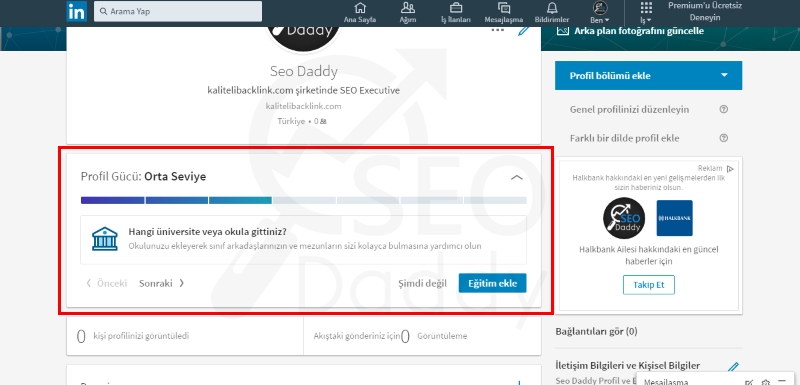The image size is (800, 385).
Task: Click Şimdi değil button
Action: [x=422, y=284]
